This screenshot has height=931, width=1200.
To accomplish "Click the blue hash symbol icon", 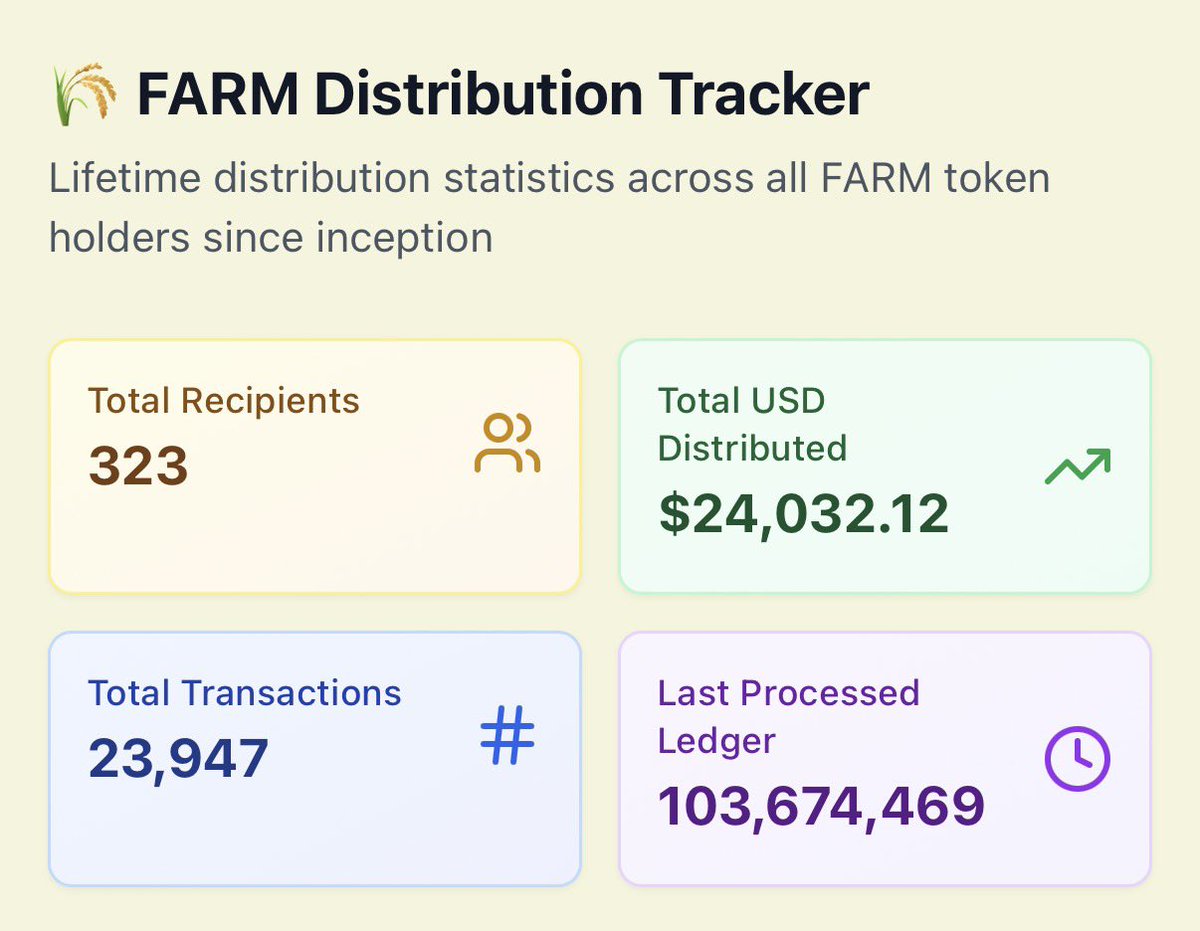I will pos(507,736).
